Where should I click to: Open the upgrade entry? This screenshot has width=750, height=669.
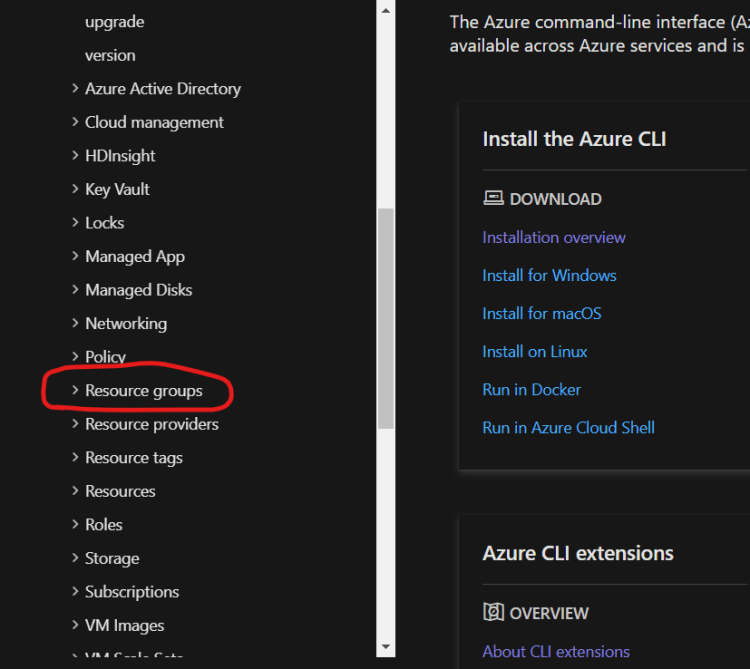point(114,22)
